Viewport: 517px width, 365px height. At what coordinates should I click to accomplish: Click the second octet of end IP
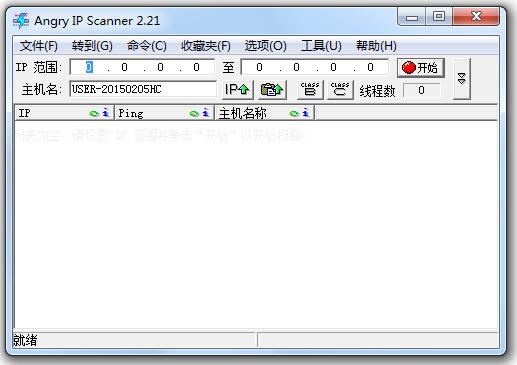296,67
